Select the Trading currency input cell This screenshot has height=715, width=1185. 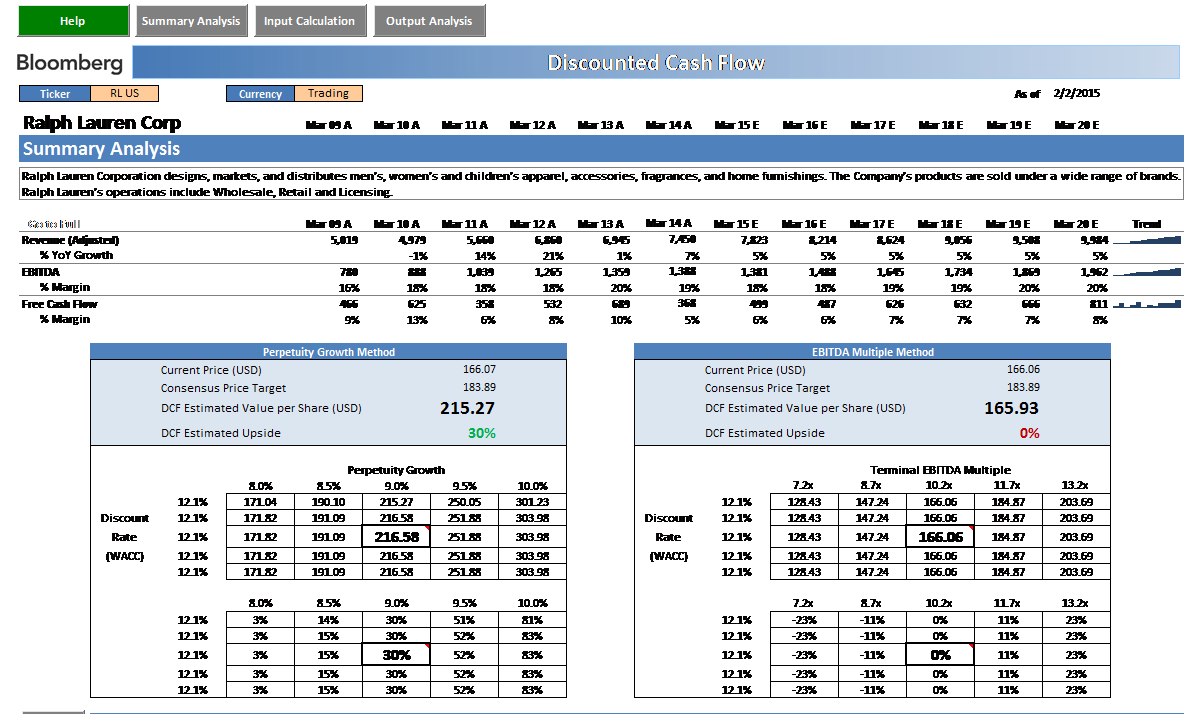coord(328,93)
